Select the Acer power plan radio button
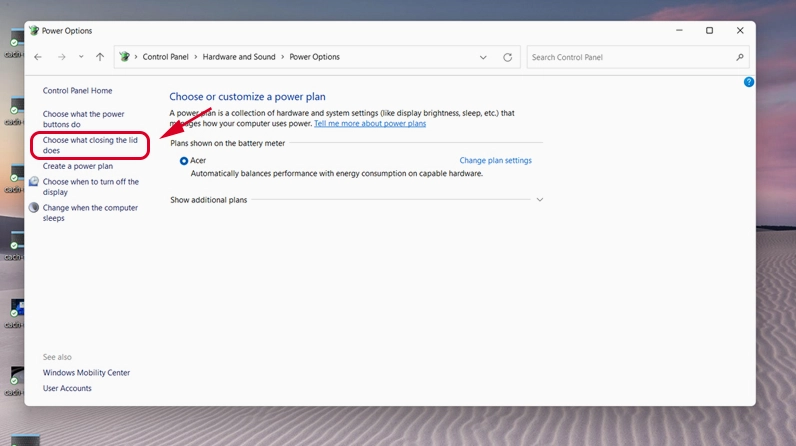The width and height of the screenshot is (796, 446). (184, 160)
